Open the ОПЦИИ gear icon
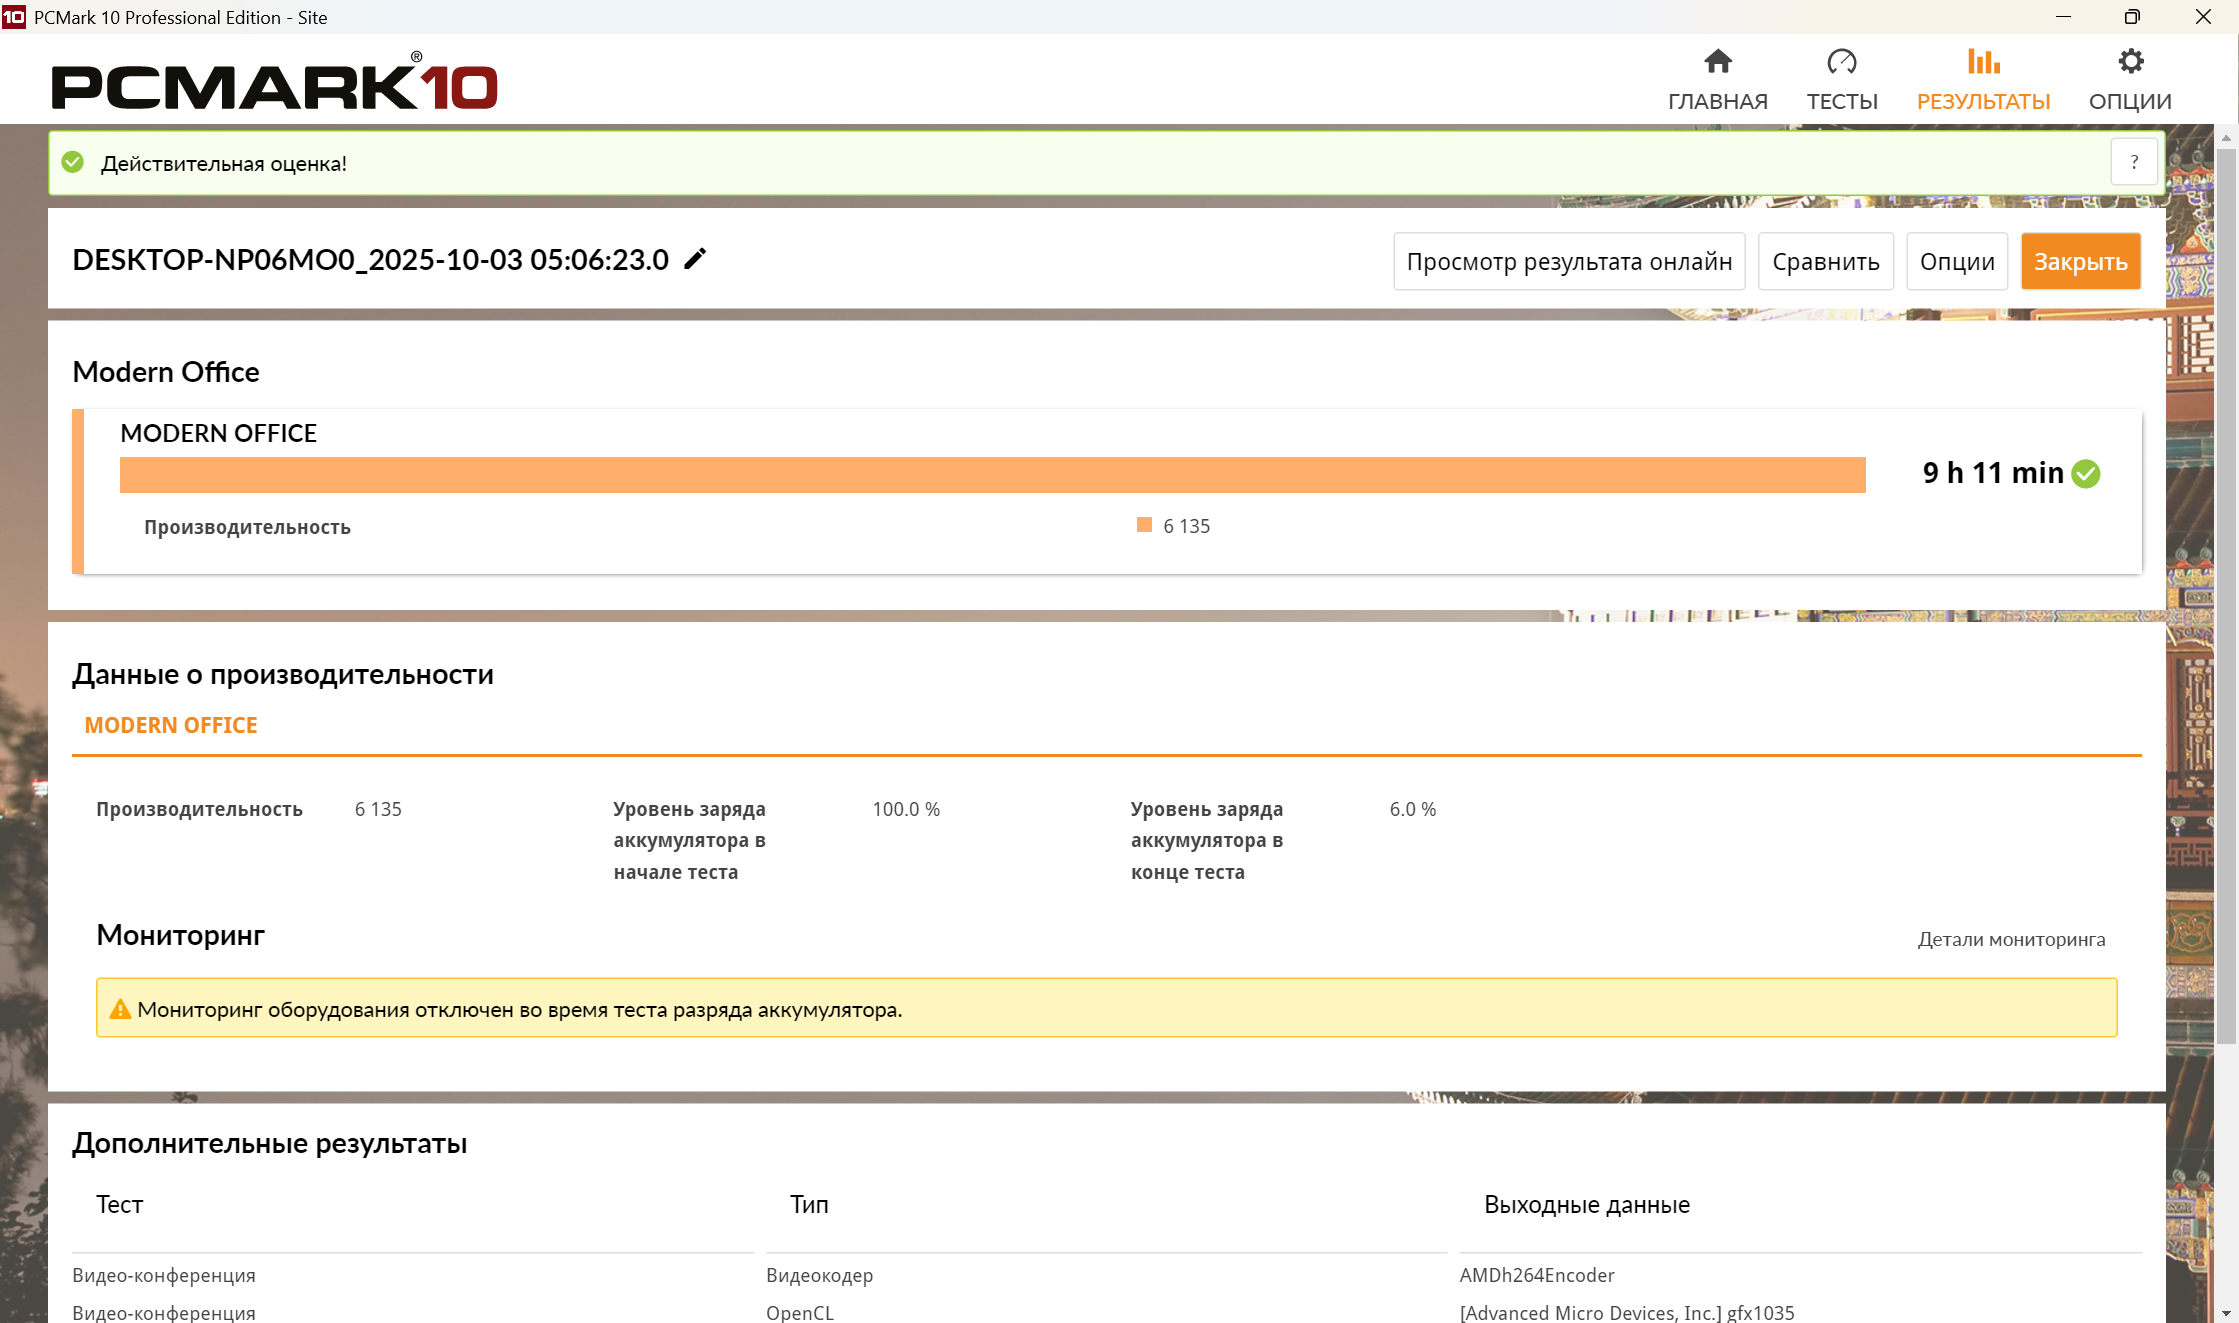This screenshot has height=1323, width=2239. click(2130, 62)
